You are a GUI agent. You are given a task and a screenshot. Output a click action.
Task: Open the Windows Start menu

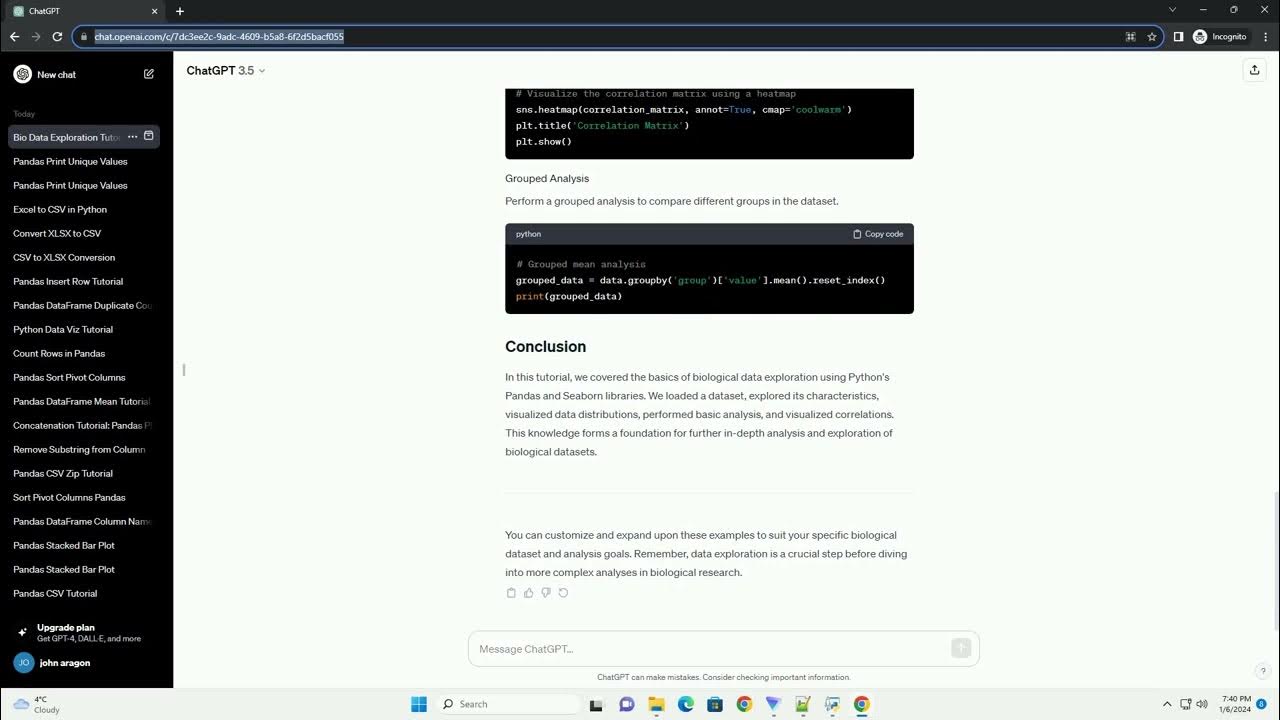click(x=419, y=704)
